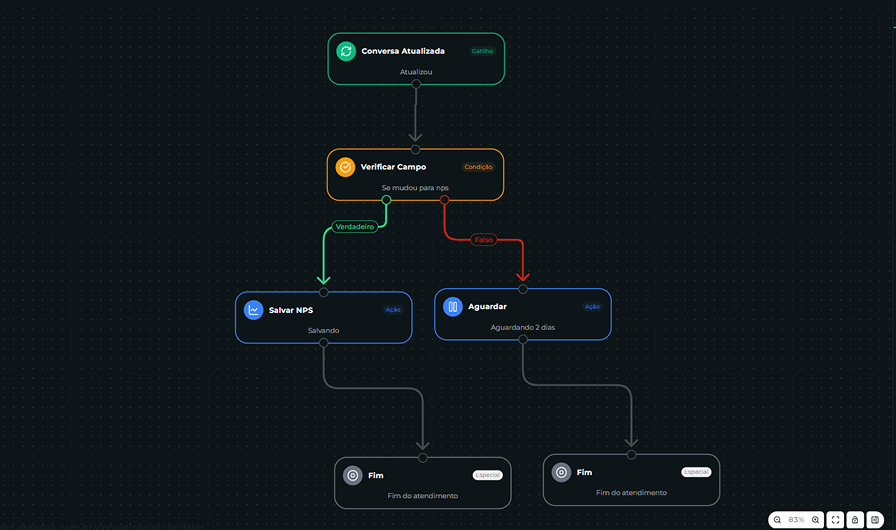896x530 pixels.
Task: Click the input handle atop the Fim node below Salvar NPS
Action: [x=422, y=458]
